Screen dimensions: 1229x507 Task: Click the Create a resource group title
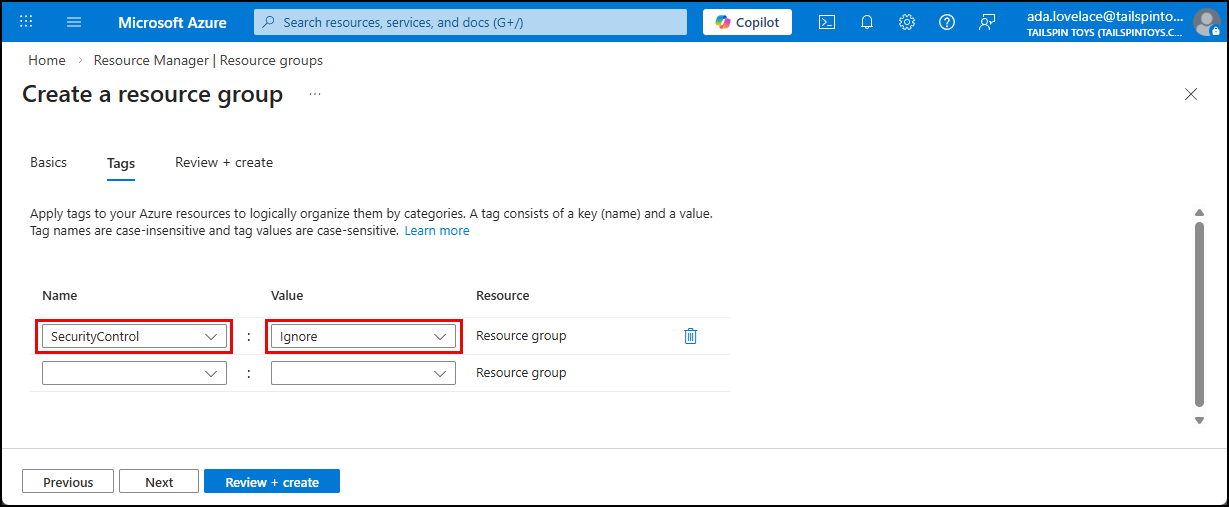[x=152, y=94]
